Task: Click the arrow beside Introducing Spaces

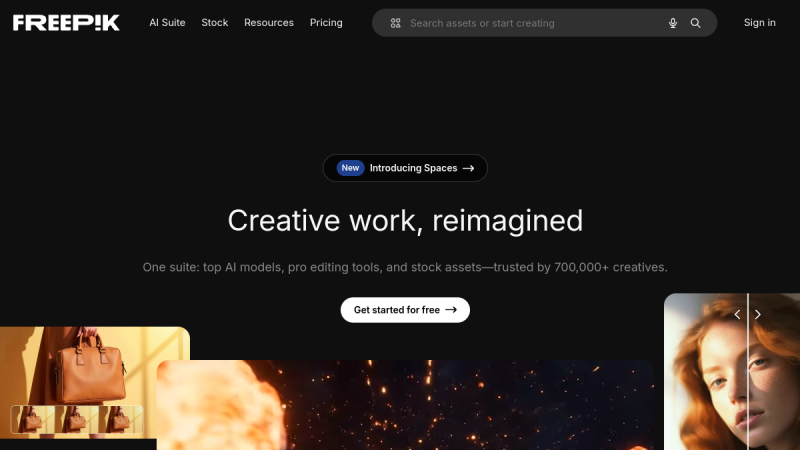Action: tap(468, 168)
